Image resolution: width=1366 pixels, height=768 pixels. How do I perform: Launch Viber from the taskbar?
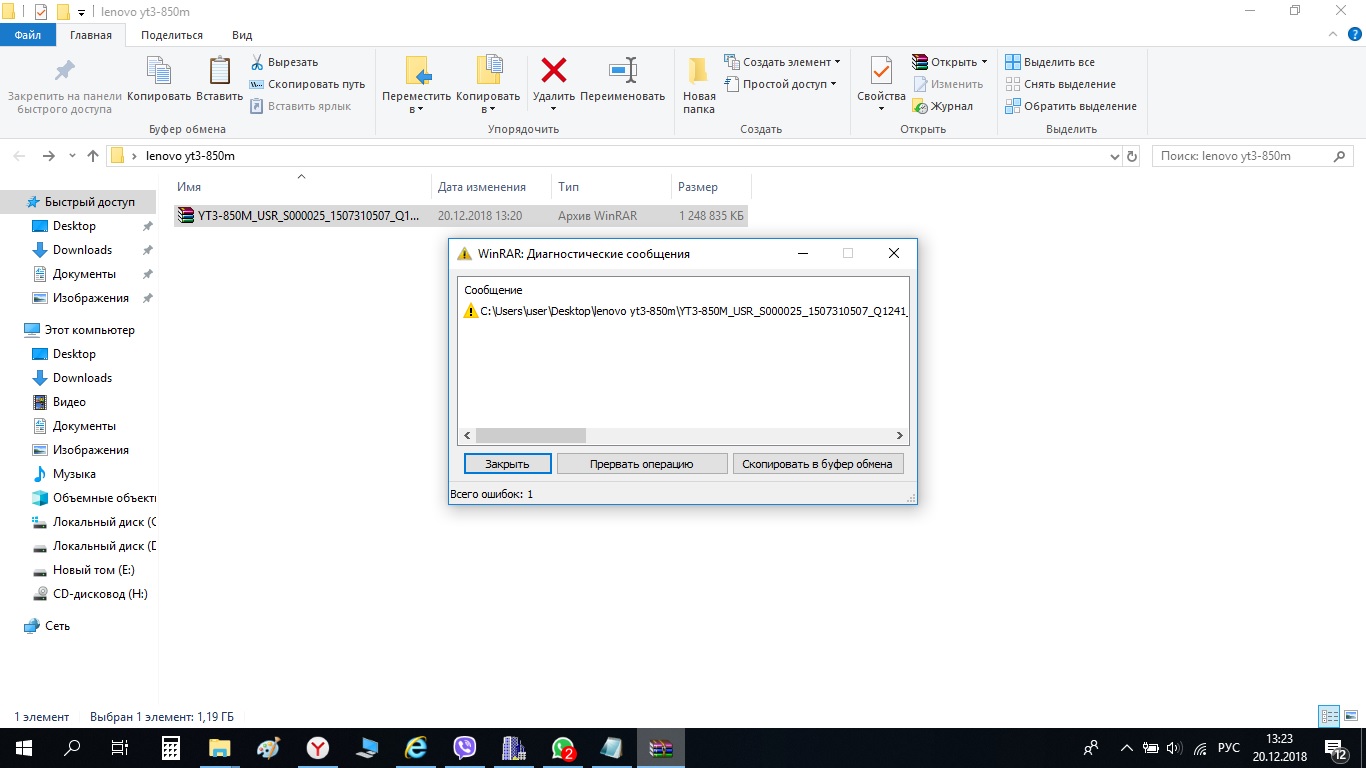coord(465,748)
